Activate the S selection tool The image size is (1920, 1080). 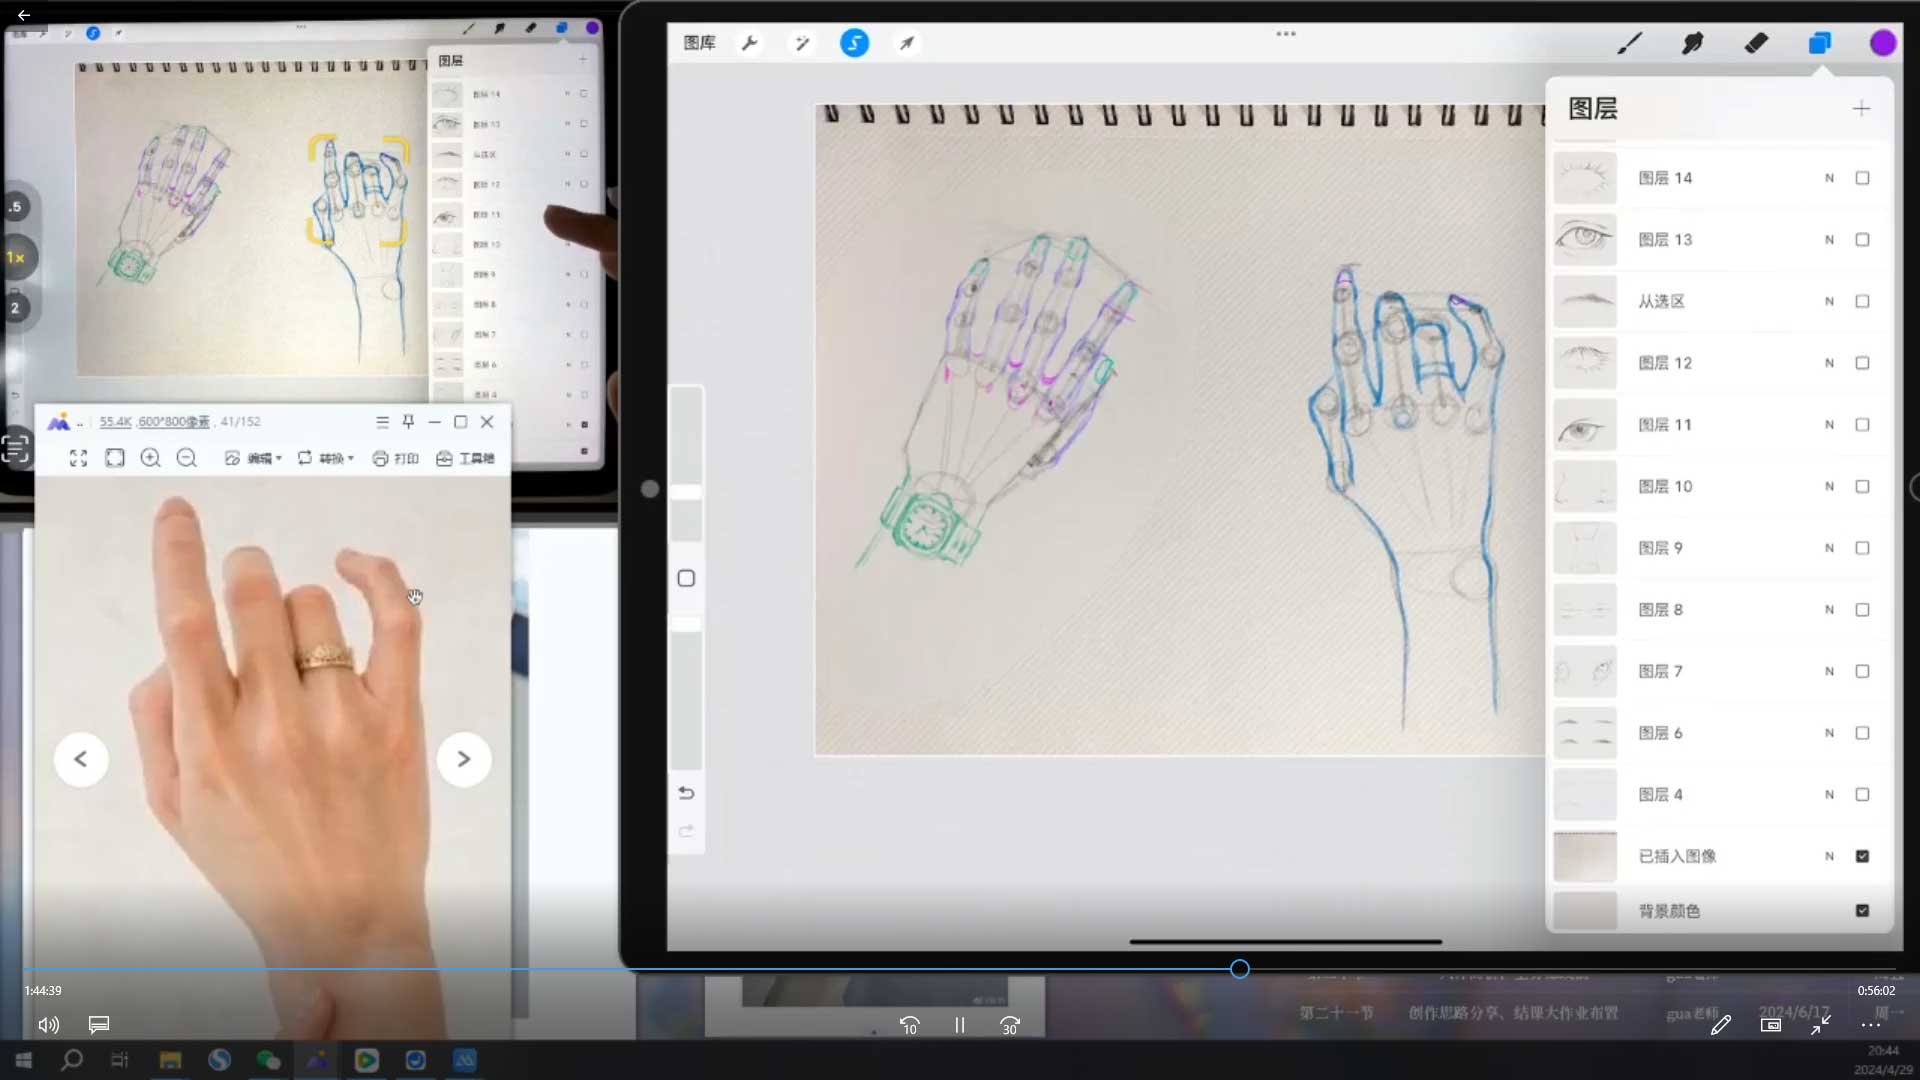click(854, 43)
